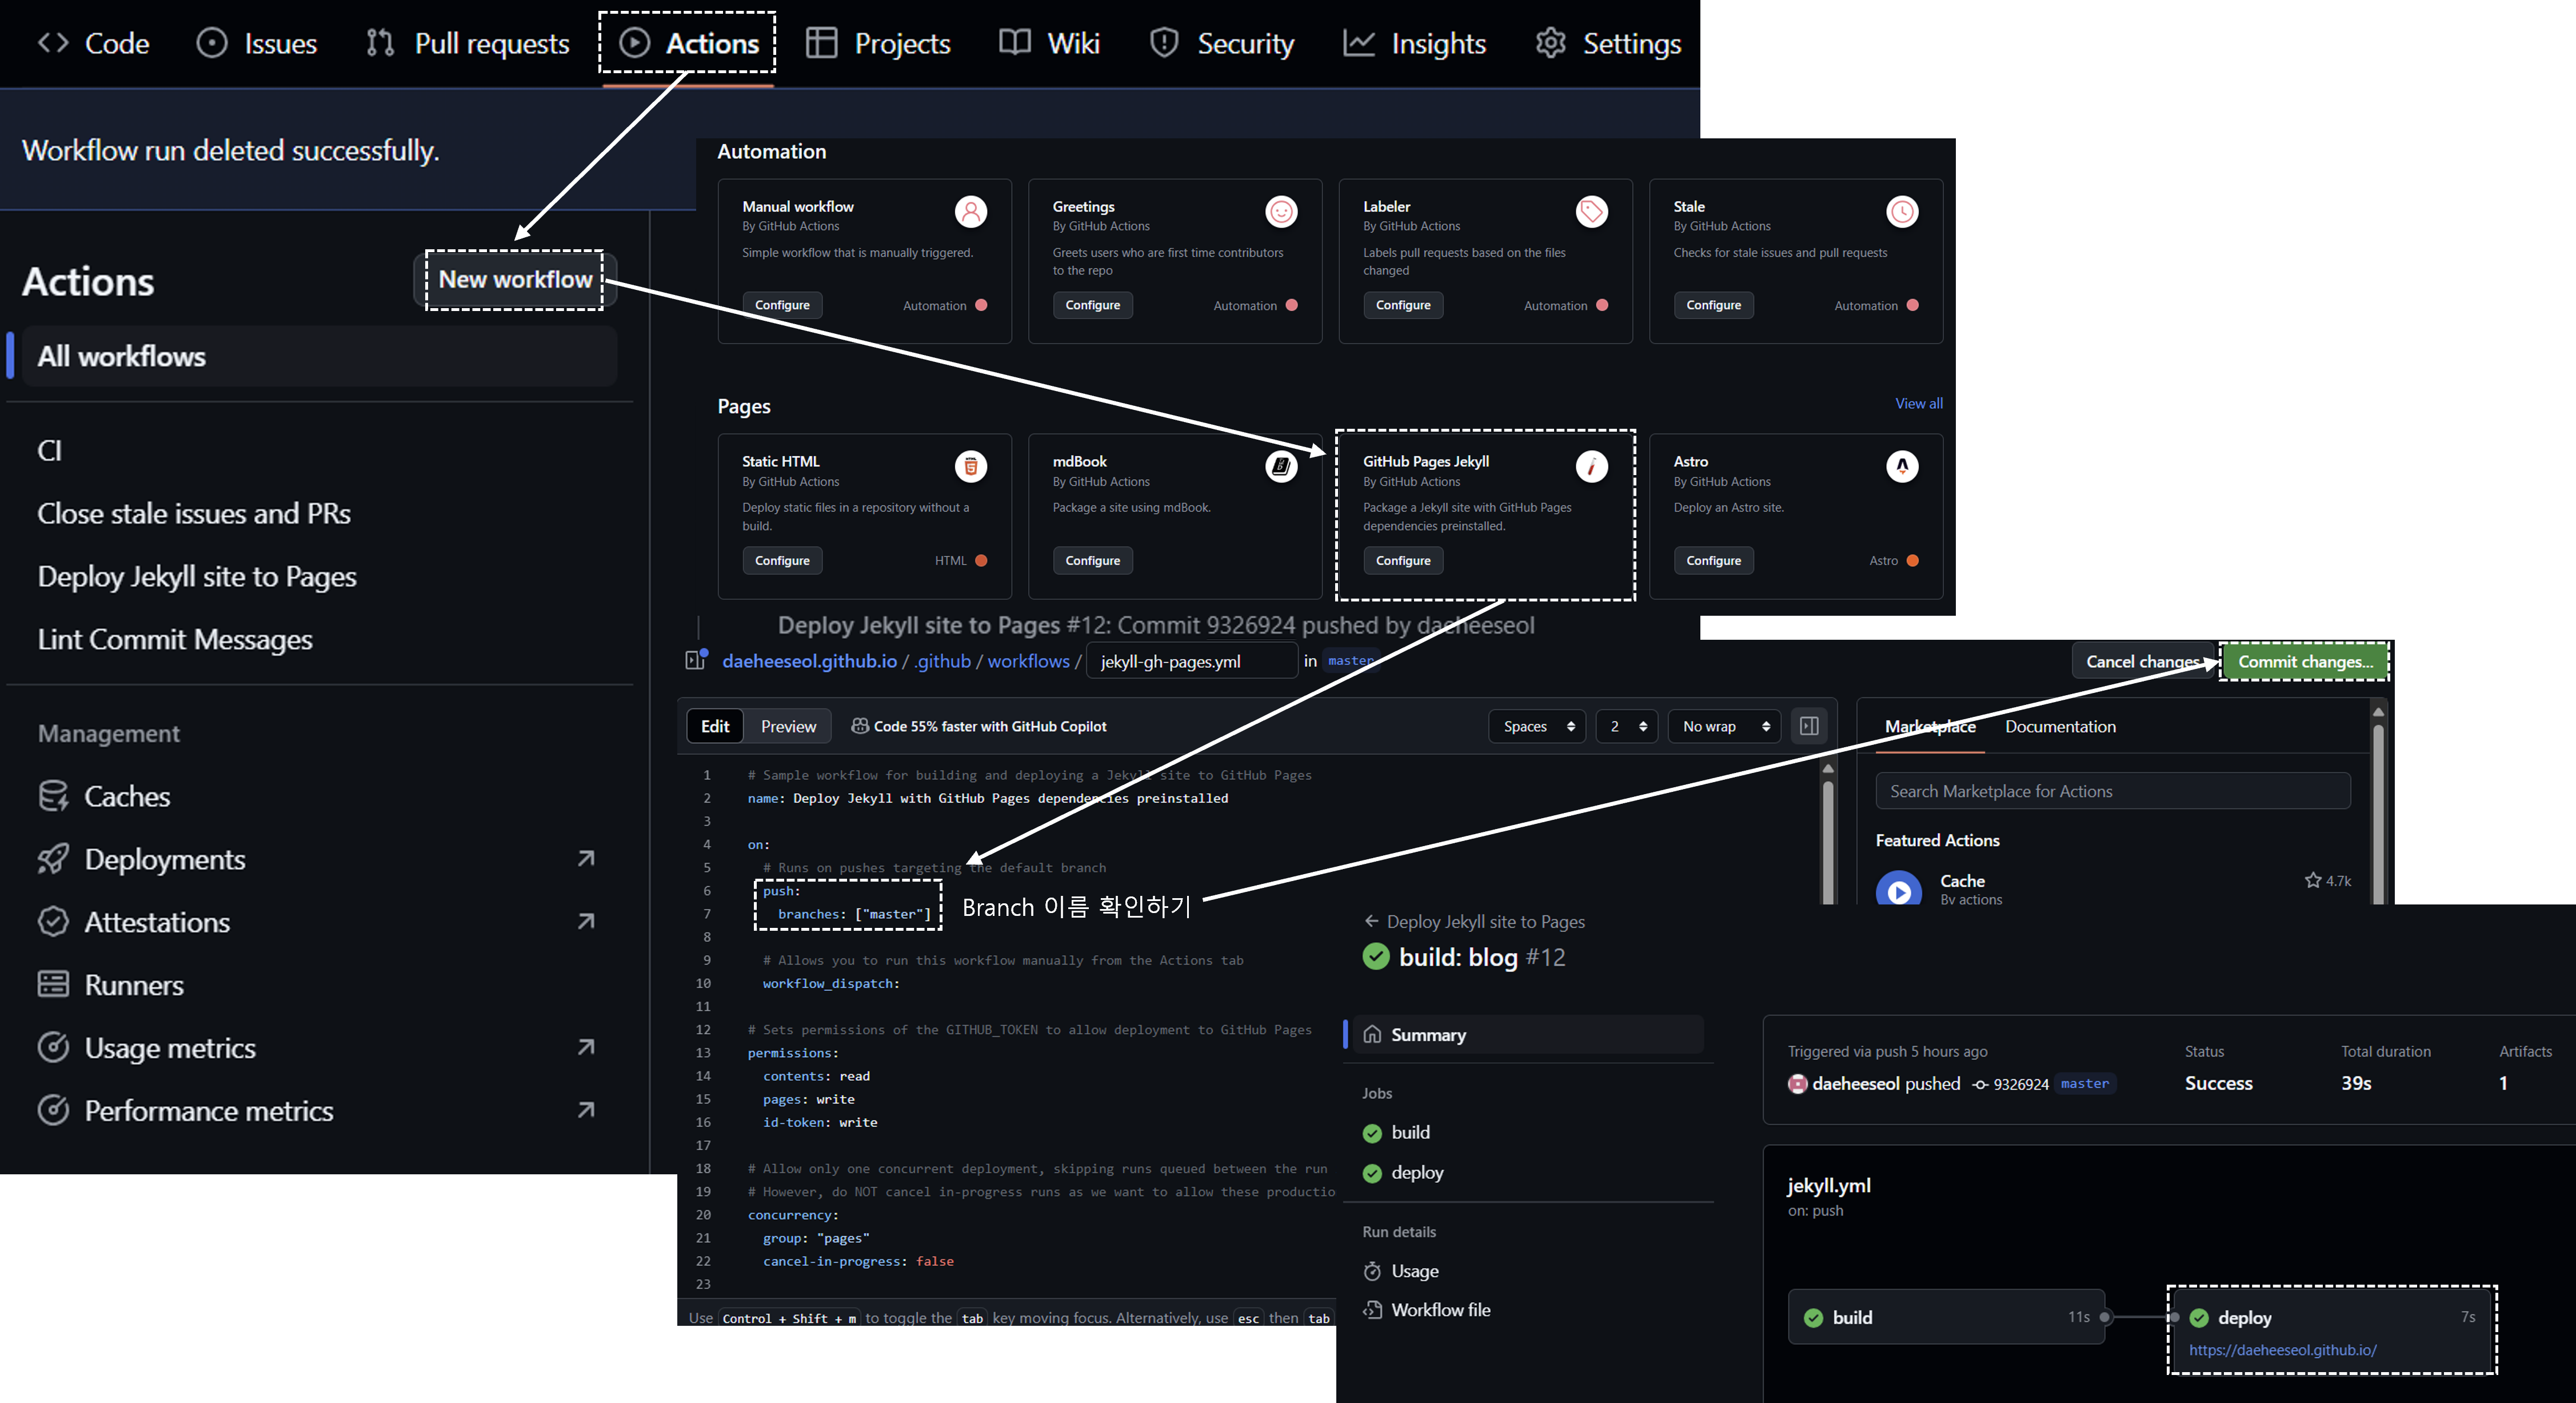This screenshot has height=1403, width=2576.
Task: Click the Cache action star icon
Action: (2312, 880)
